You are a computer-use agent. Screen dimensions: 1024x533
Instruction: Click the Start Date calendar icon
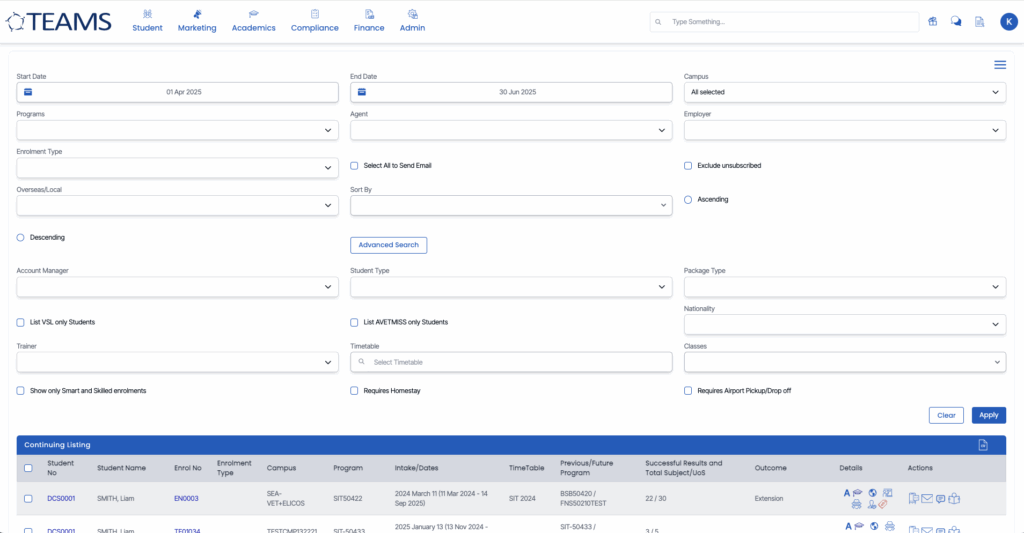(x=28, y=92)
